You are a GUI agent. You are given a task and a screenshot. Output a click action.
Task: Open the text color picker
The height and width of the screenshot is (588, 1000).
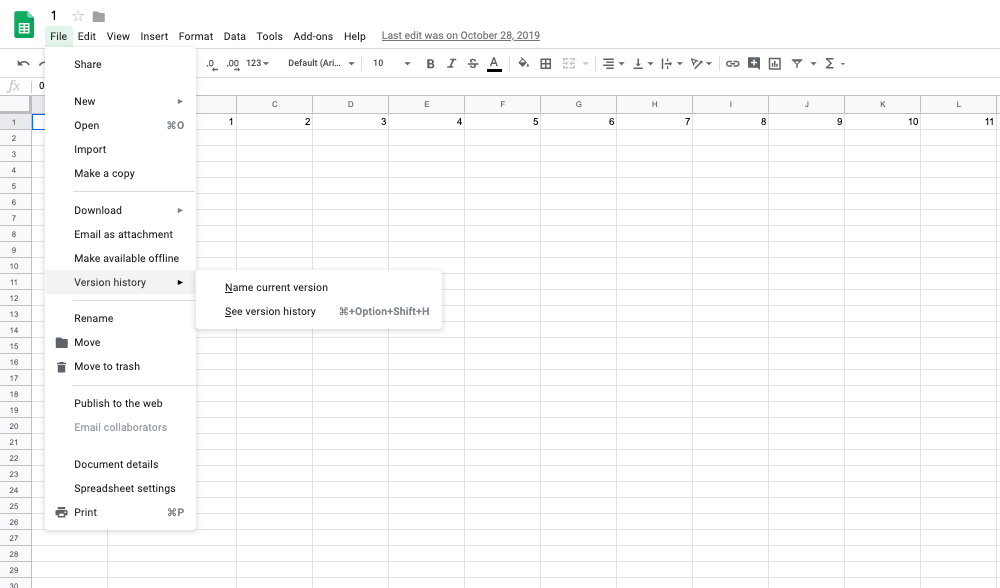(494, 63)
